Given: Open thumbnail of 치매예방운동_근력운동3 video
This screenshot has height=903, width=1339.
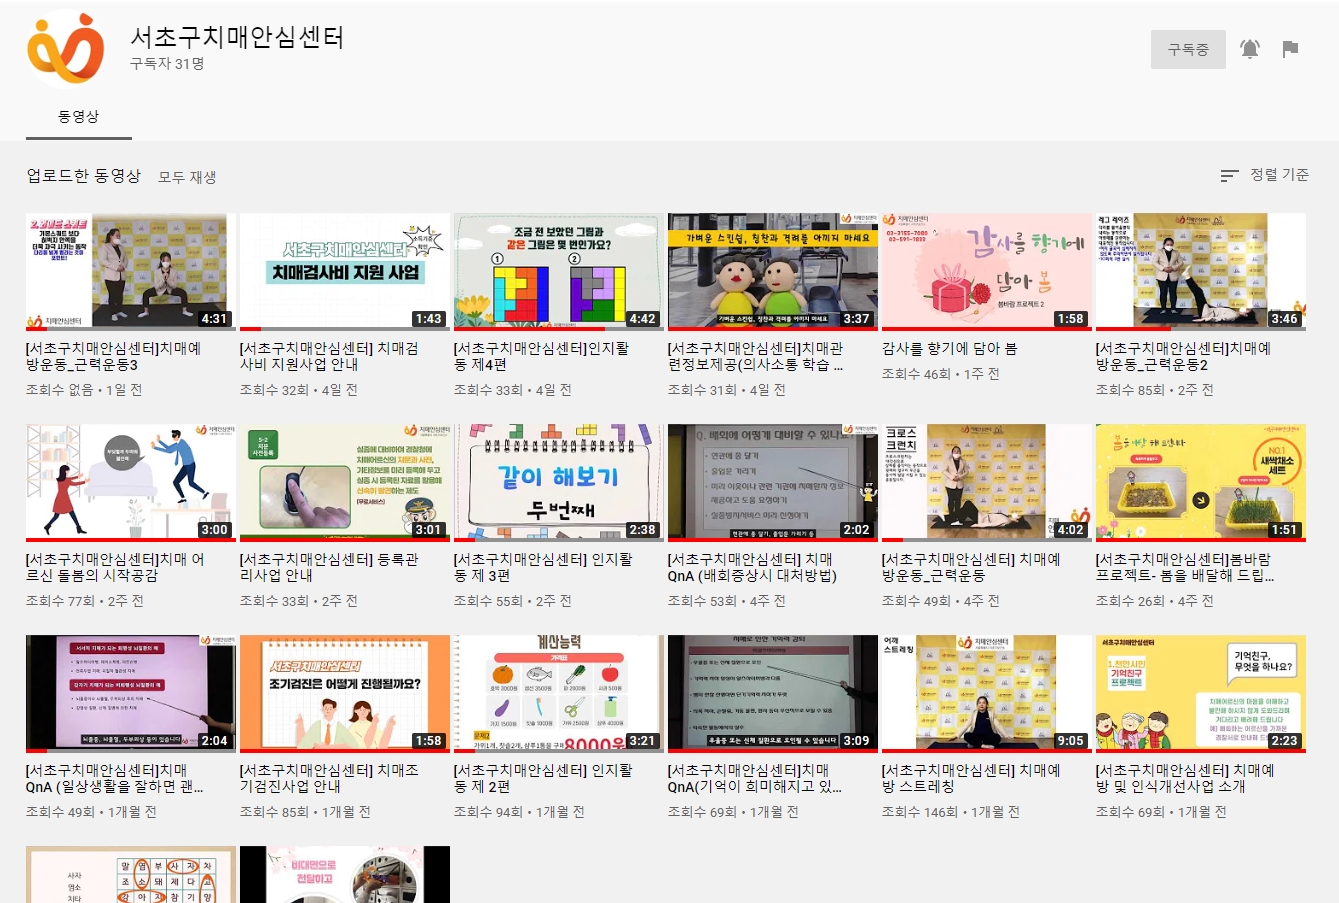Looking at the screenshot, I should 131,271.
